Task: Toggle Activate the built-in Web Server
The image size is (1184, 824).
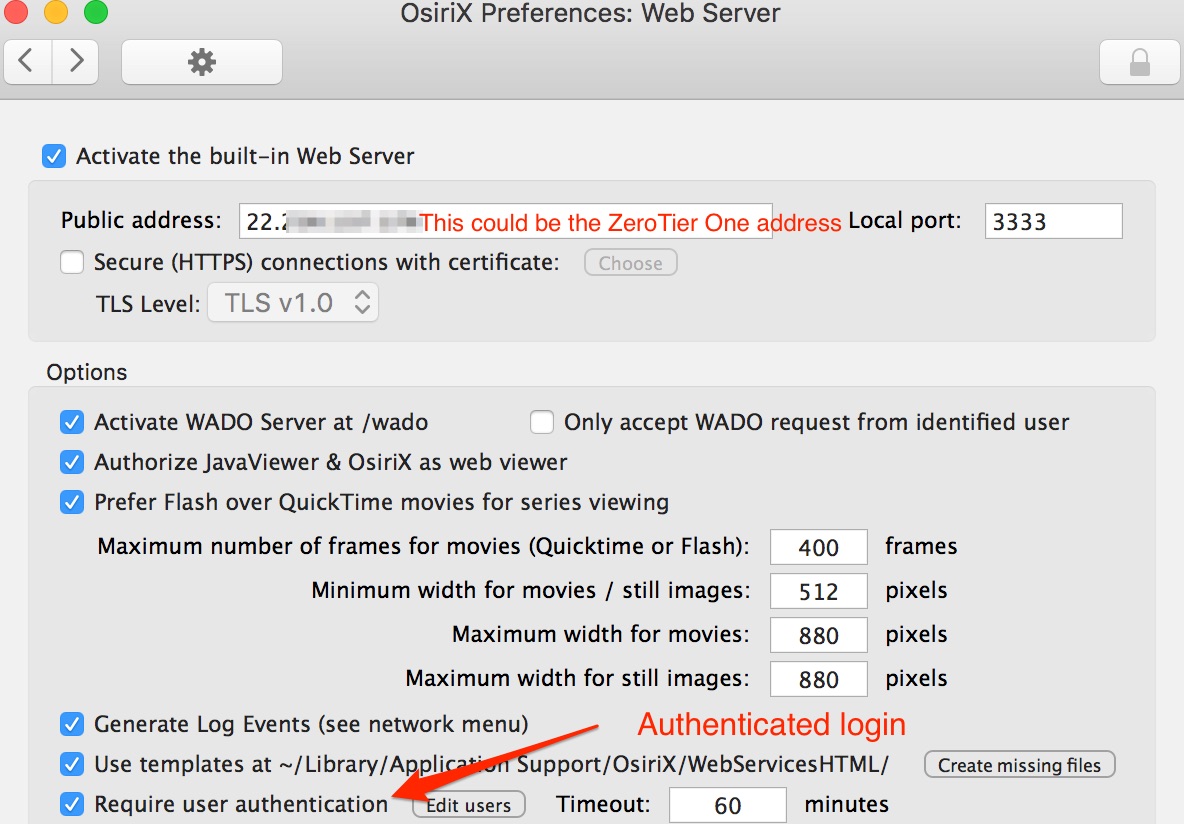Action: (54, 156)
